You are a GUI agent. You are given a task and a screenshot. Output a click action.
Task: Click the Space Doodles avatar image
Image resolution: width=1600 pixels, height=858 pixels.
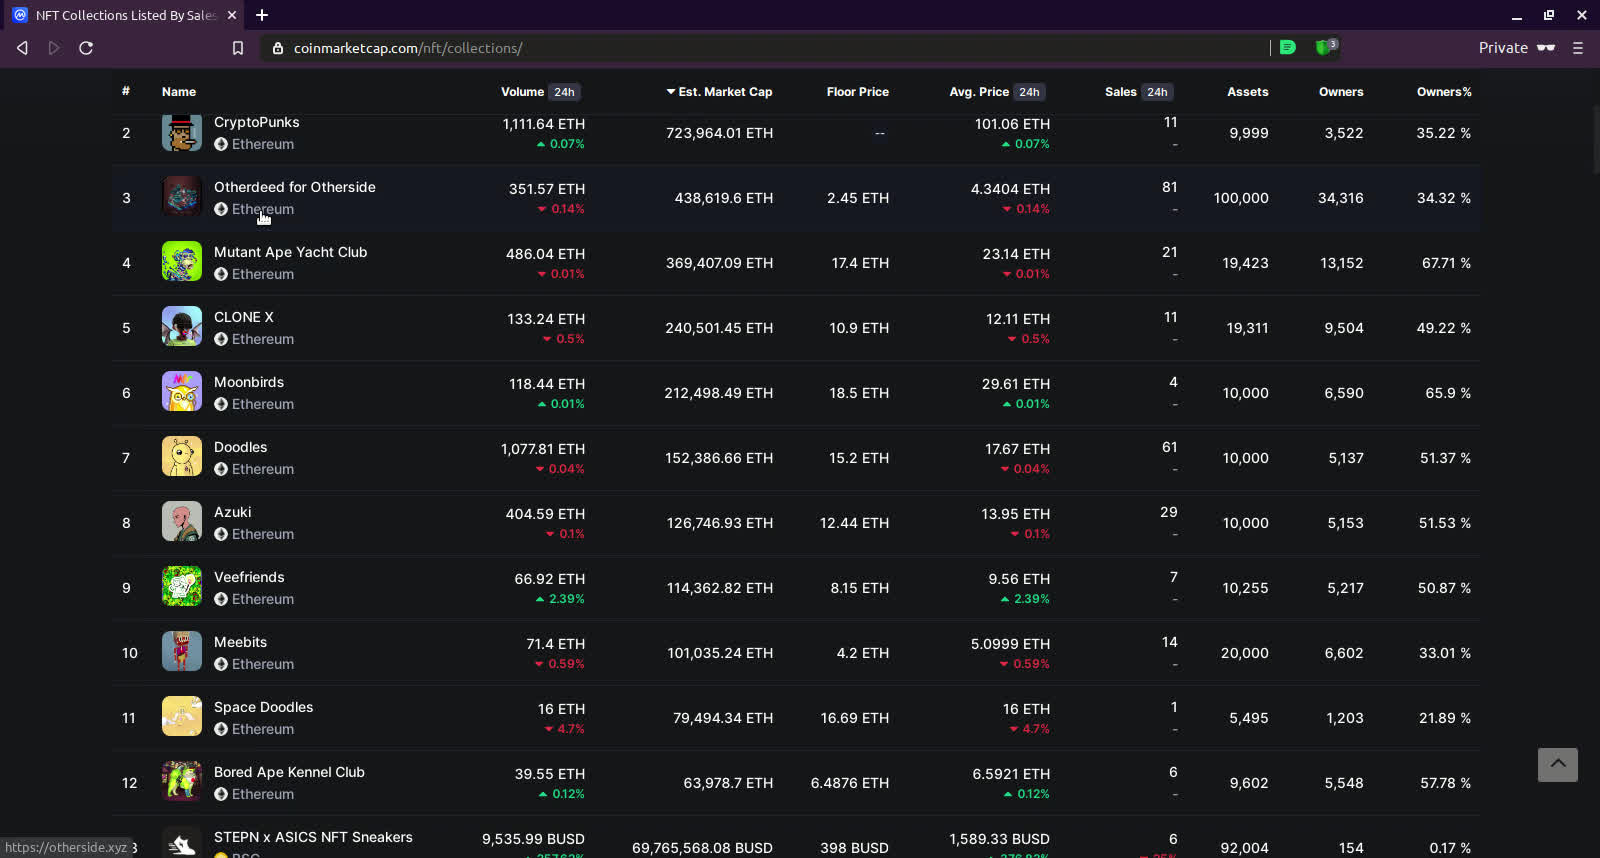tap(182, 716)
